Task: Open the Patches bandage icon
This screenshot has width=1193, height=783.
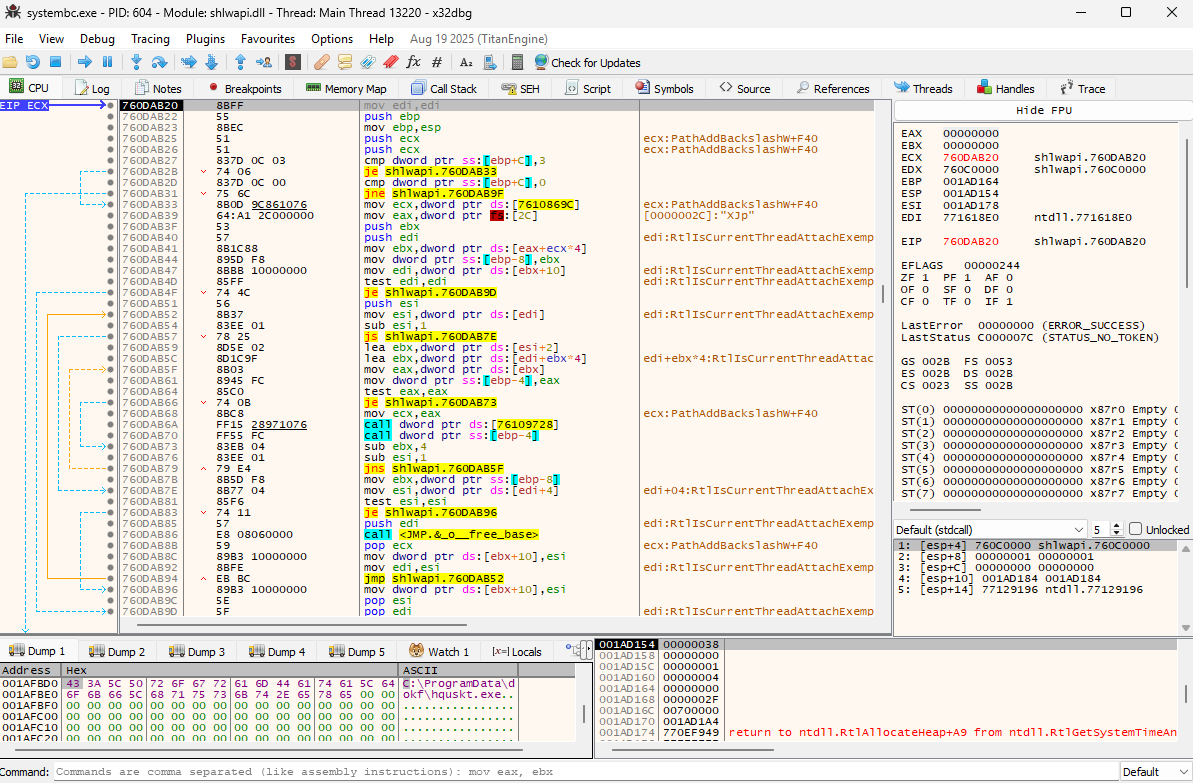Action: 322,62
